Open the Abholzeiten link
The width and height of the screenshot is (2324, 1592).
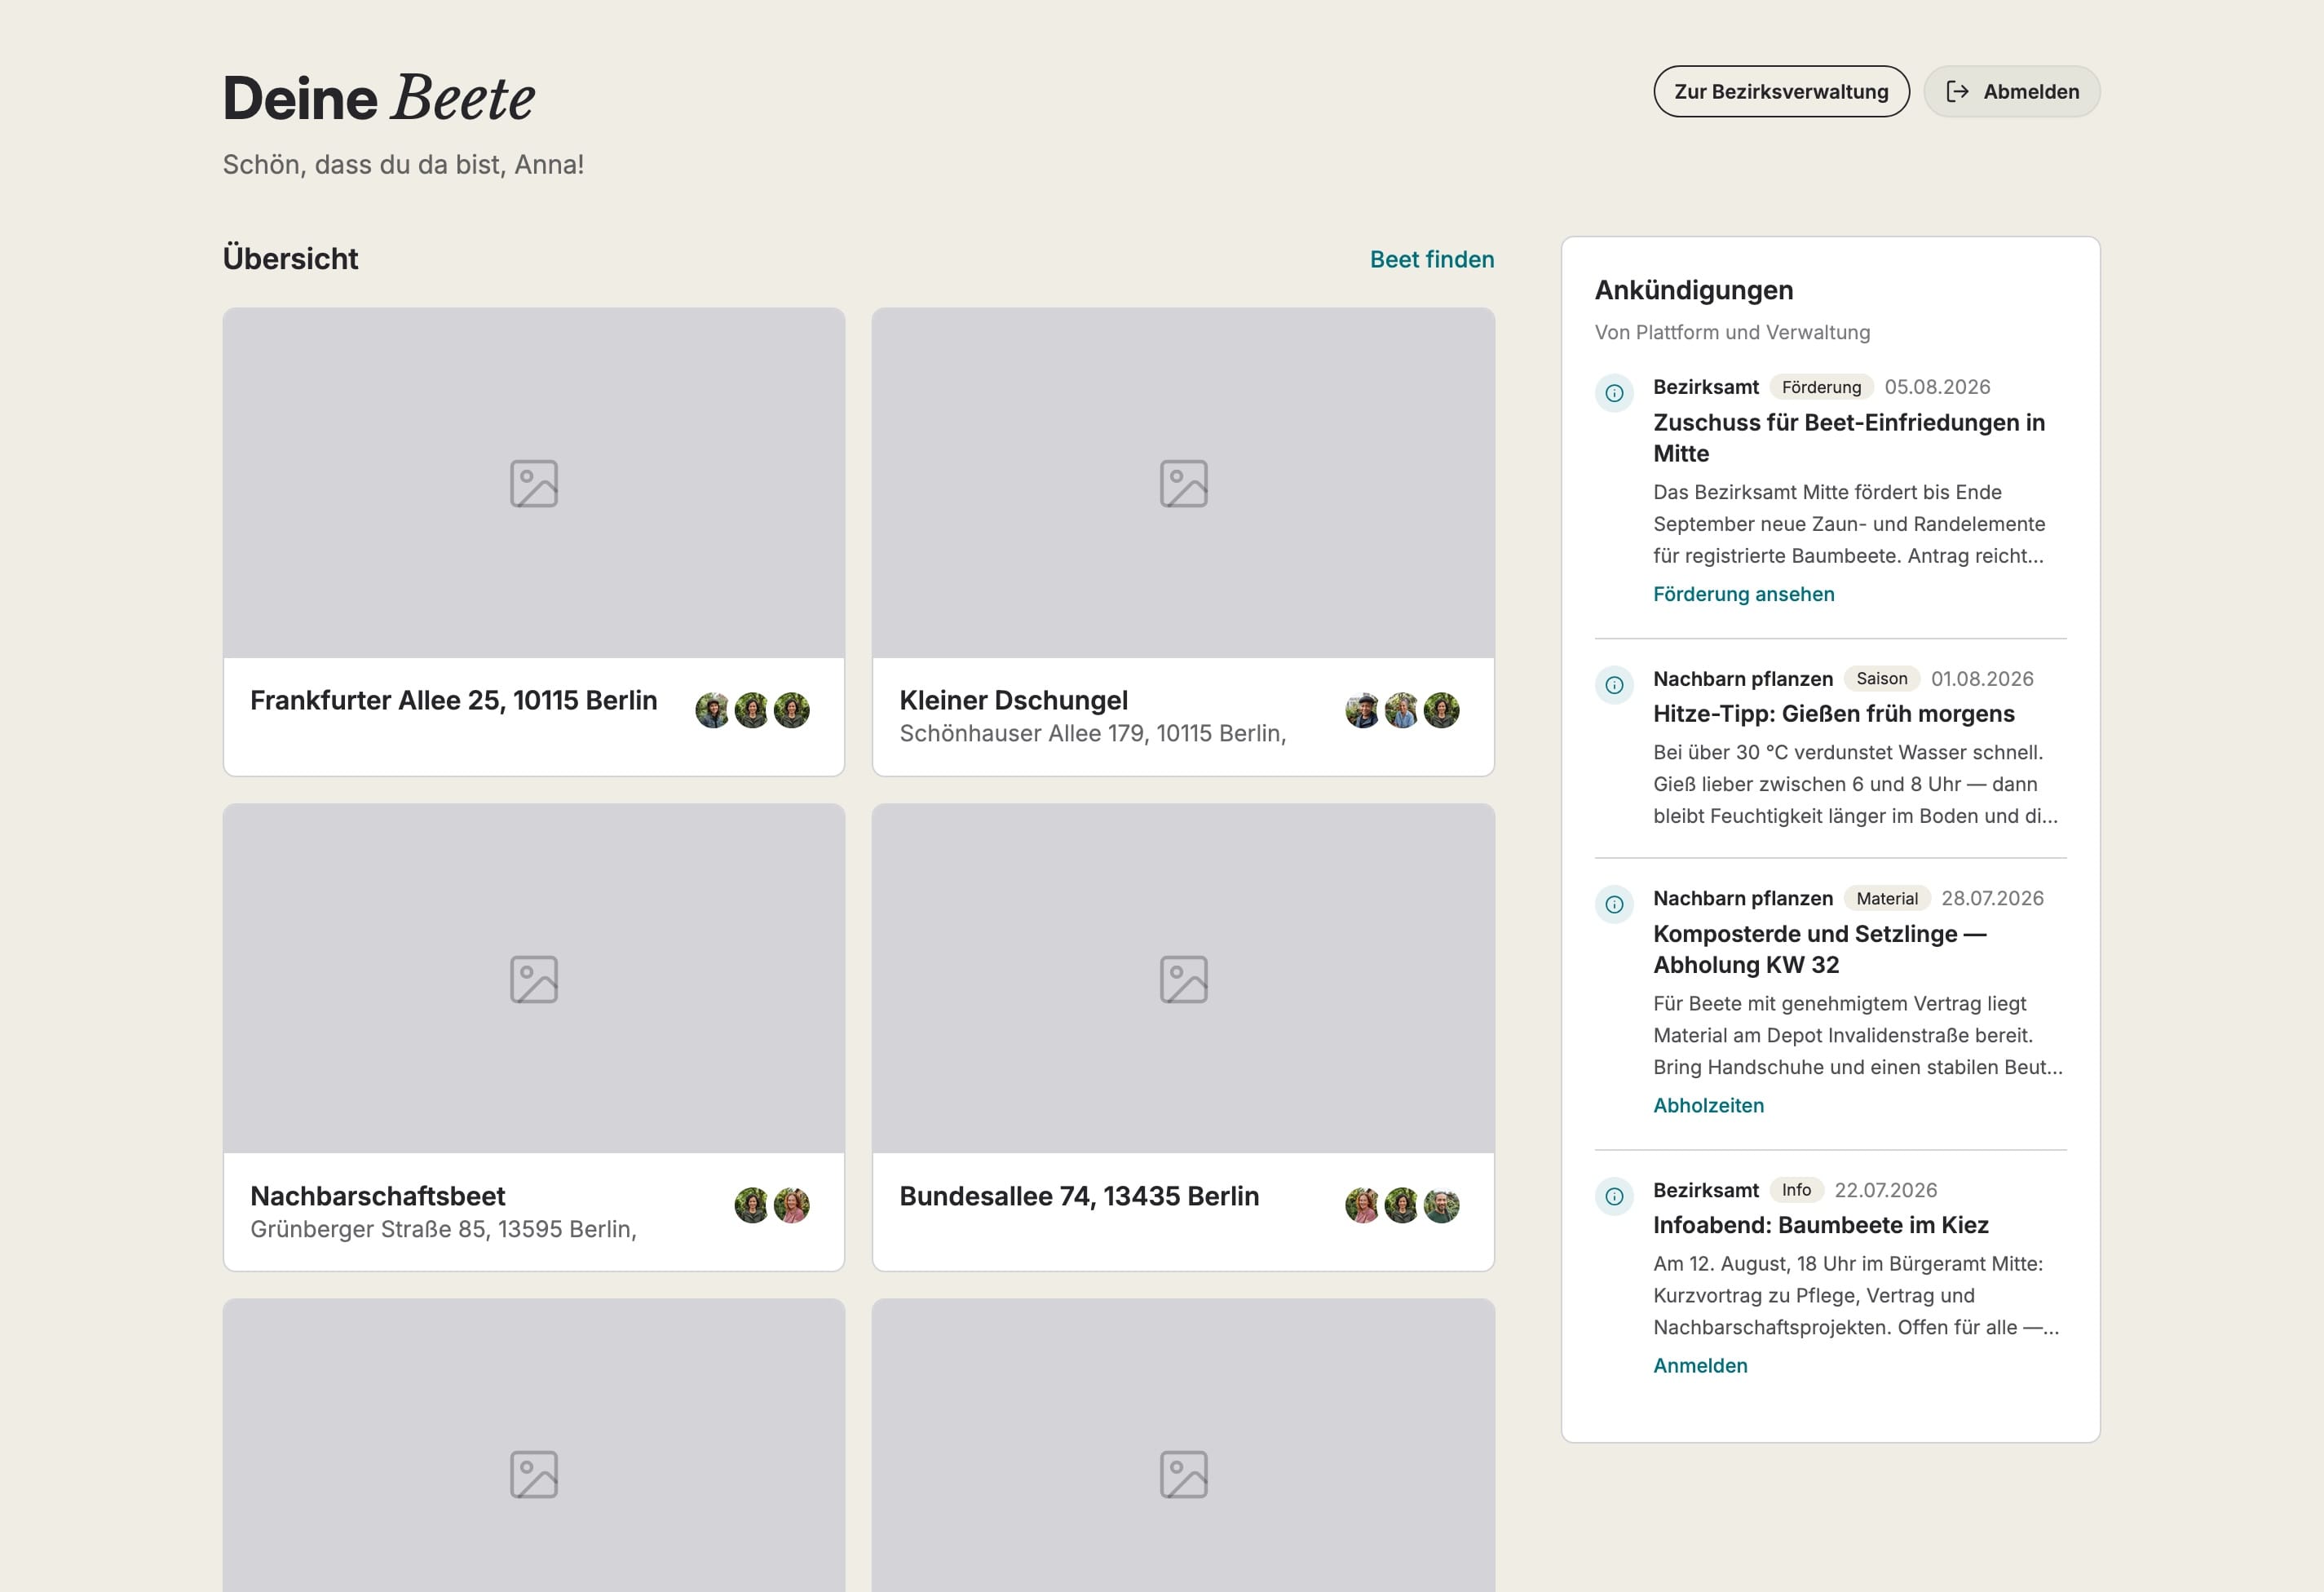point(1708,1105)
